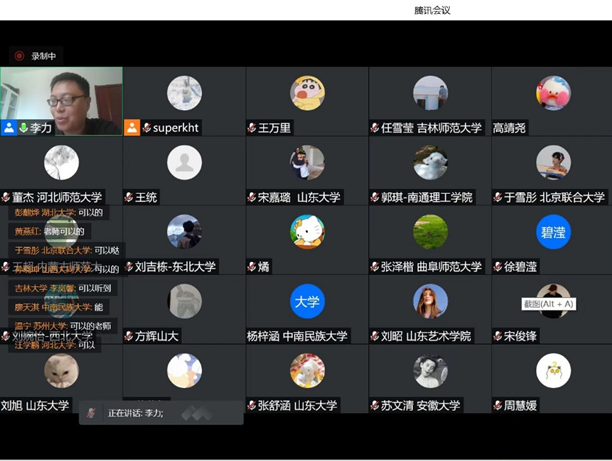Click the 腾讯会议 window title
612x461 pixels.
pyautogui.click(x=432, y=10)
